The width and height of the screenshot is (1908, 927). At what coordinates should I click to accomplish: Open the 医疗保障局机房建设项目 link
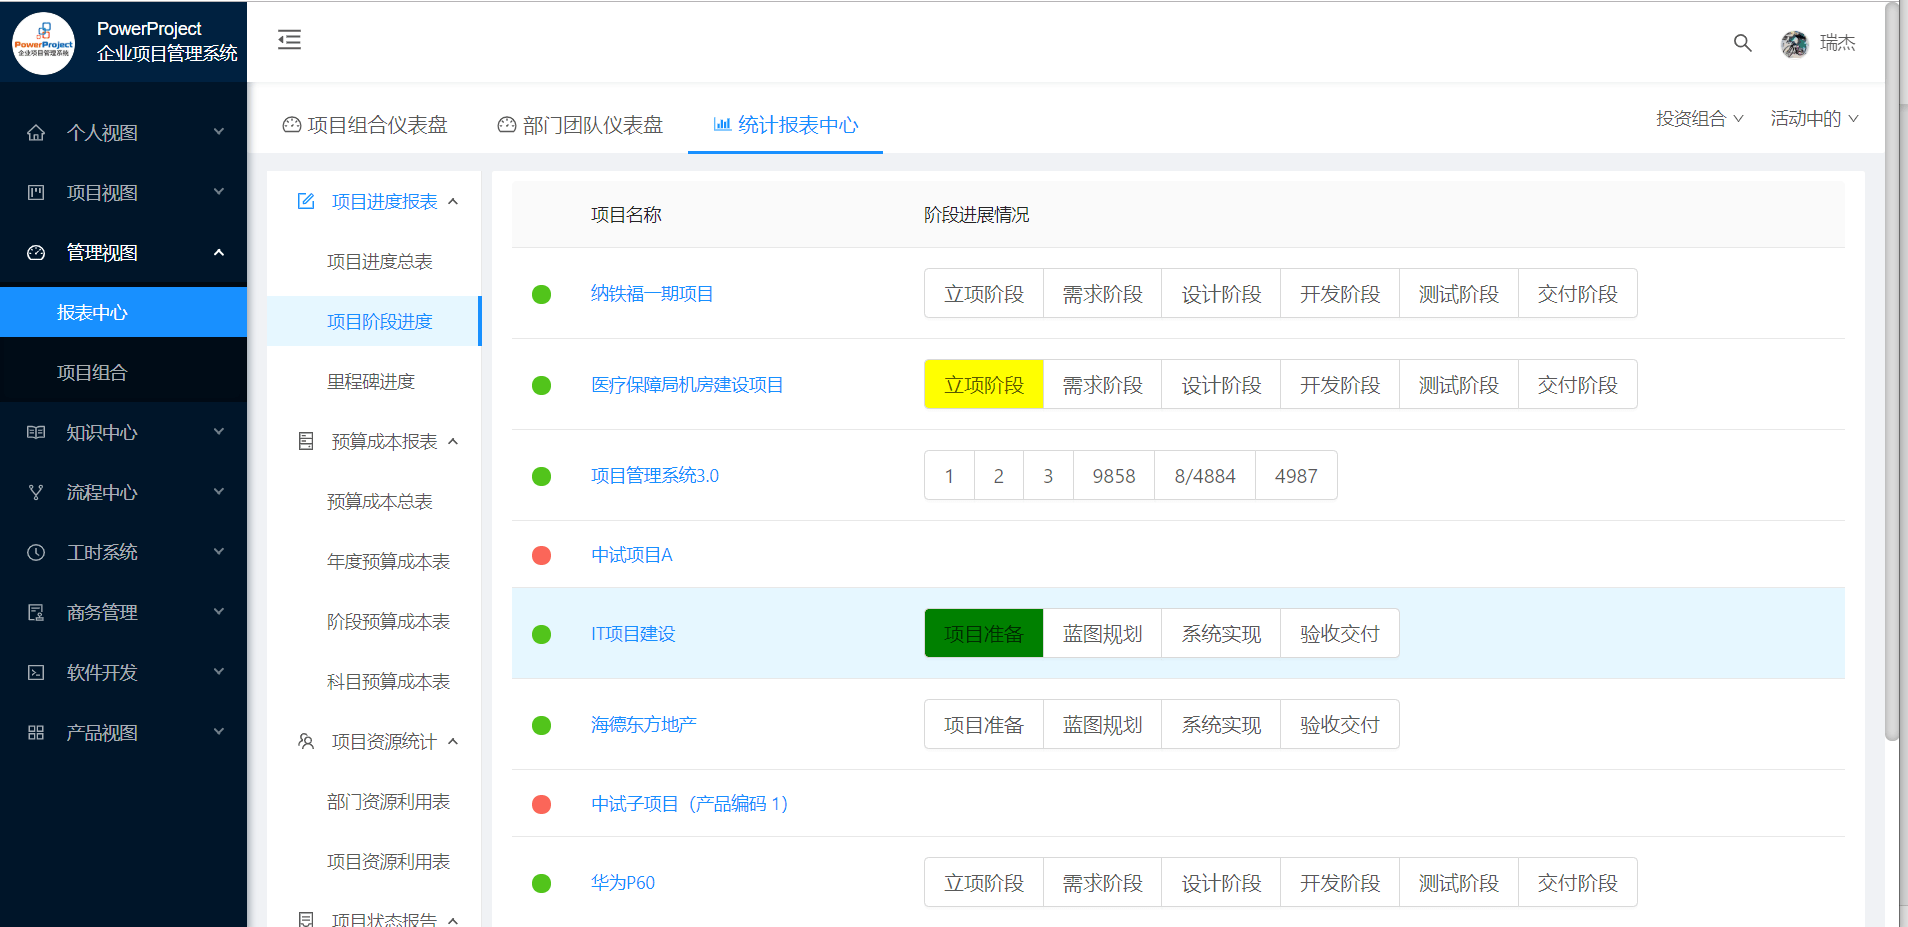click(x=687, y=385)
